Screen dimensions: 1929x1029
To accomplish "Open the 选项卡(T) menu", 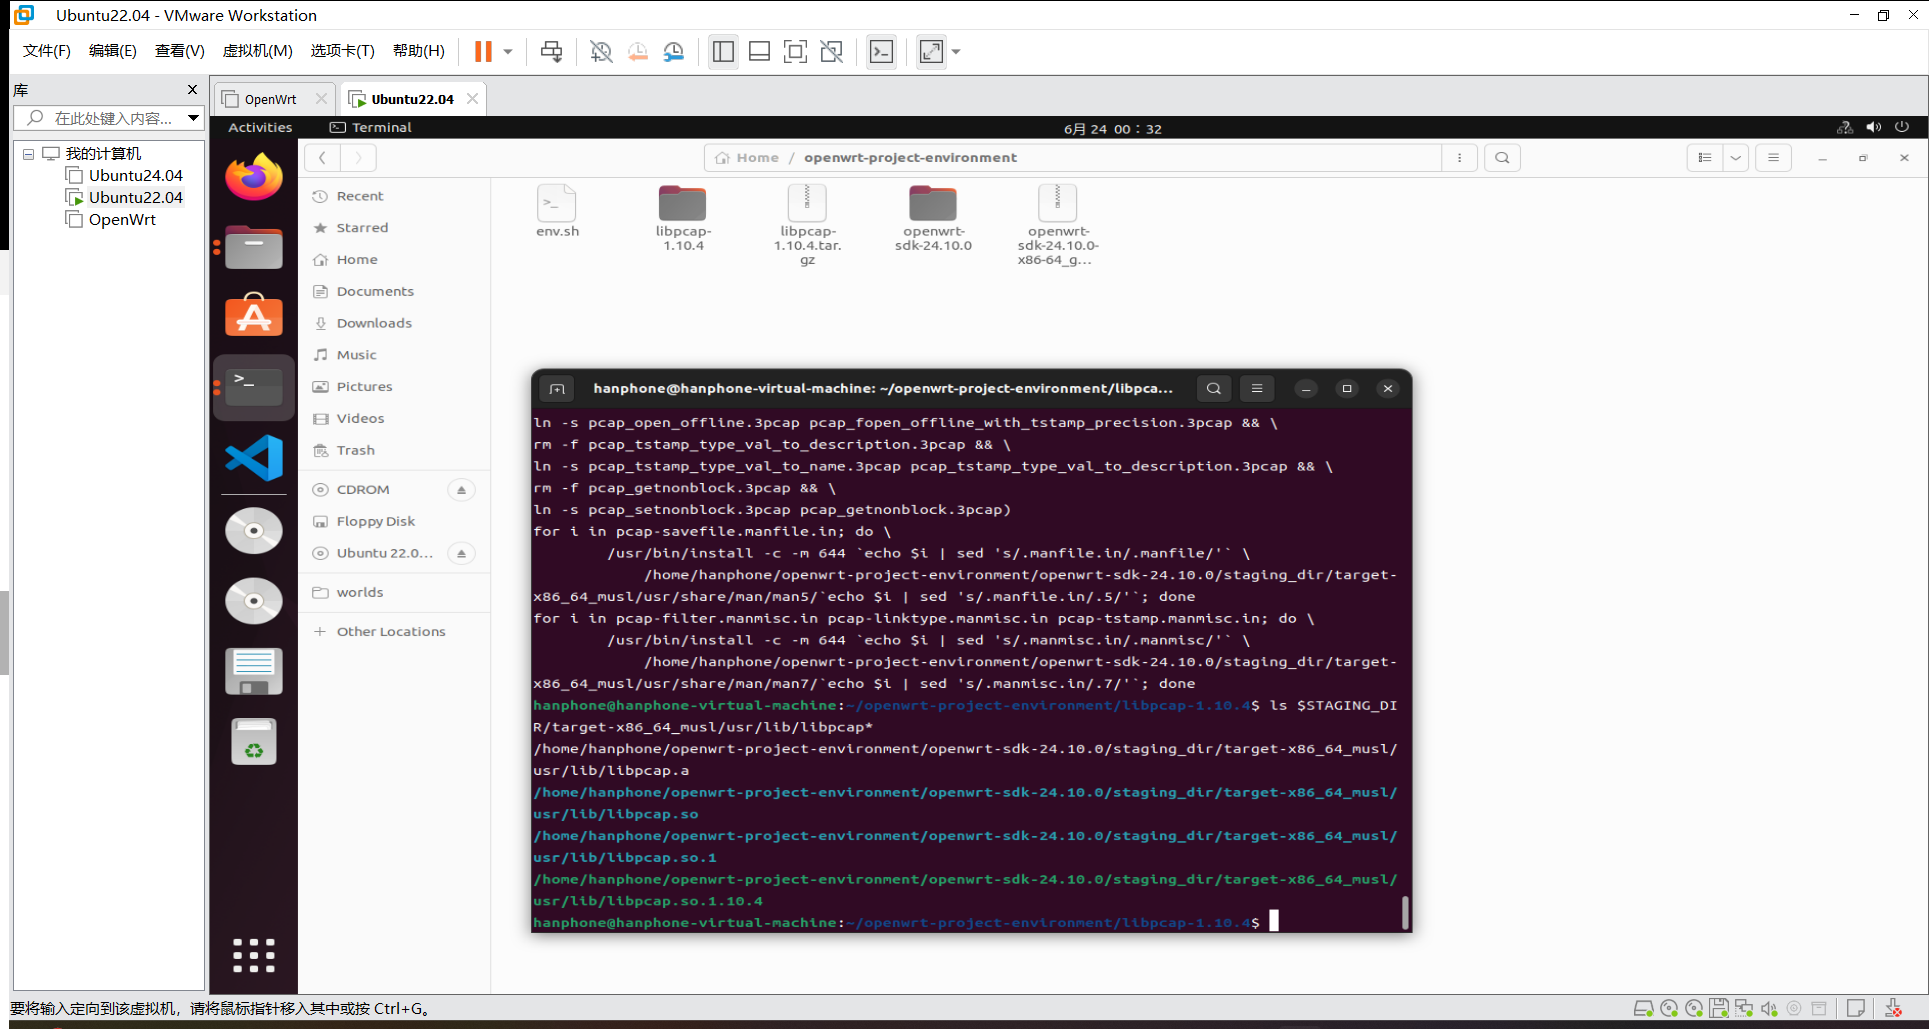I will point(342,51).
